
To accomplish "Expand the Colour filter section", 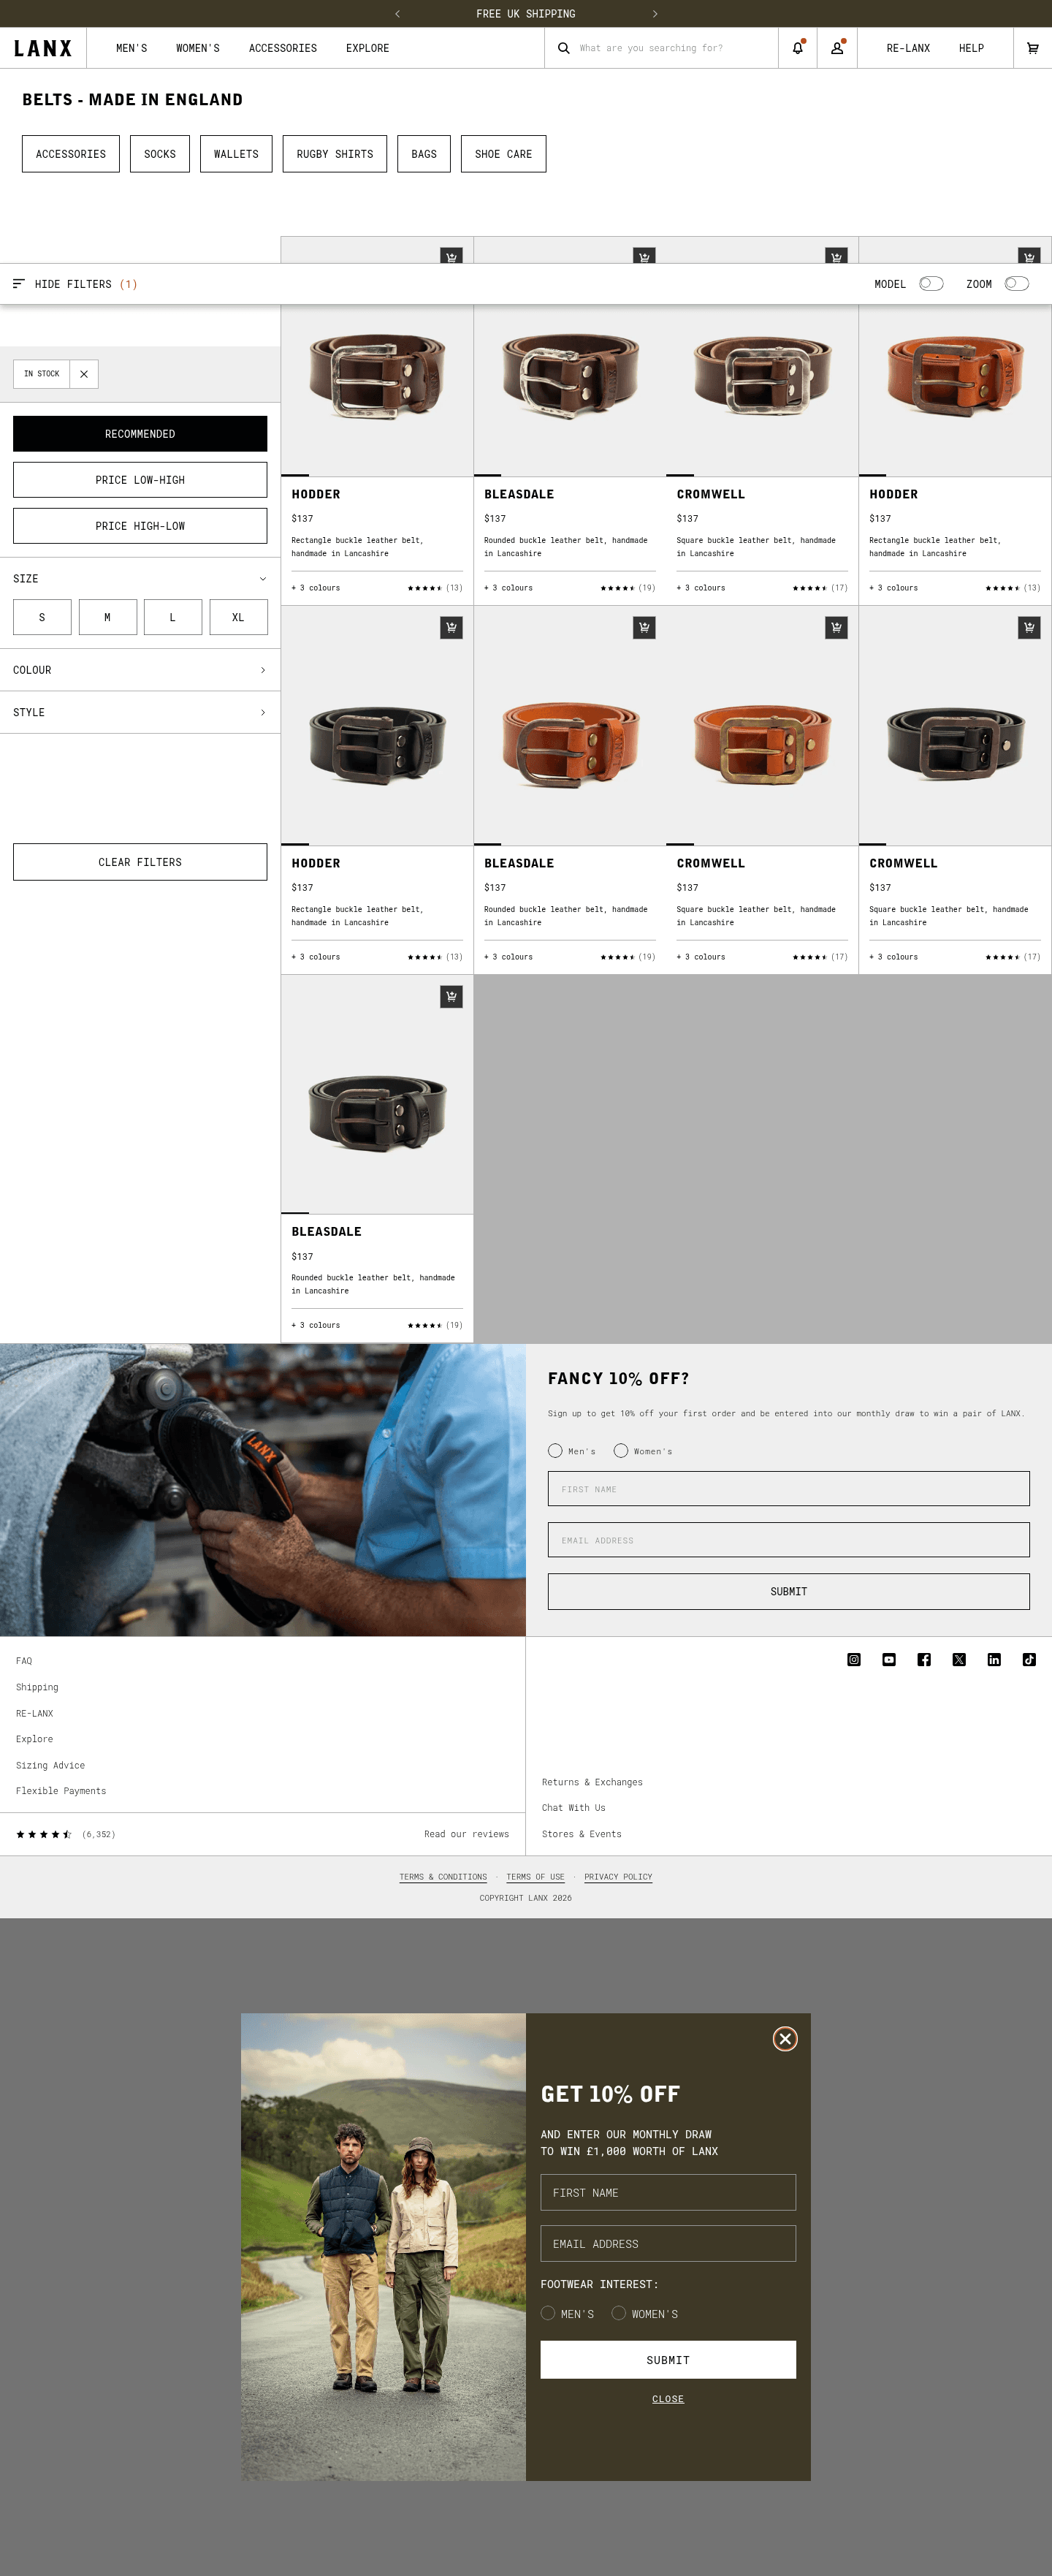I will click(x=140, y=670).
